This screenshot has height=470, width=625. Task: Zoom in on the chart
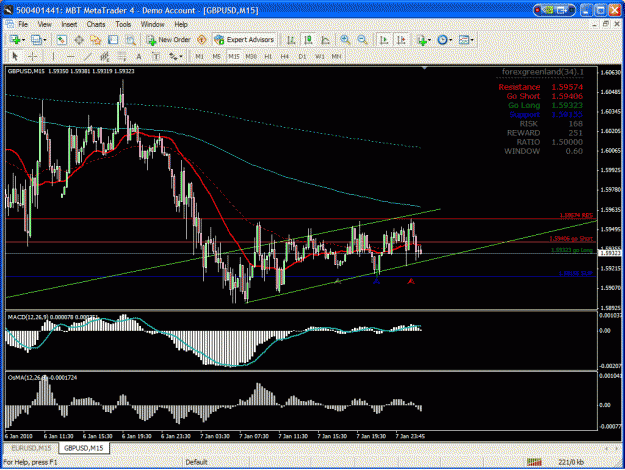(x=345, y=40)
